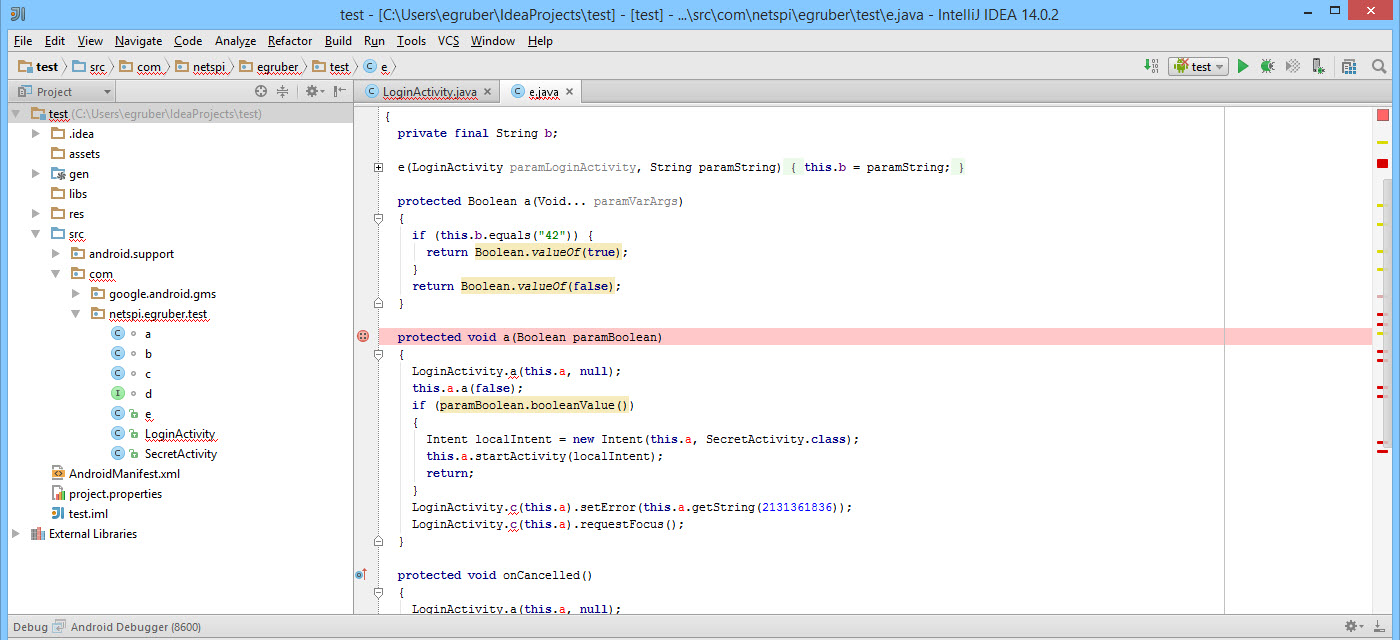
Task: Click the red error indicator atop the error stripe
Action: point(1383,115)
